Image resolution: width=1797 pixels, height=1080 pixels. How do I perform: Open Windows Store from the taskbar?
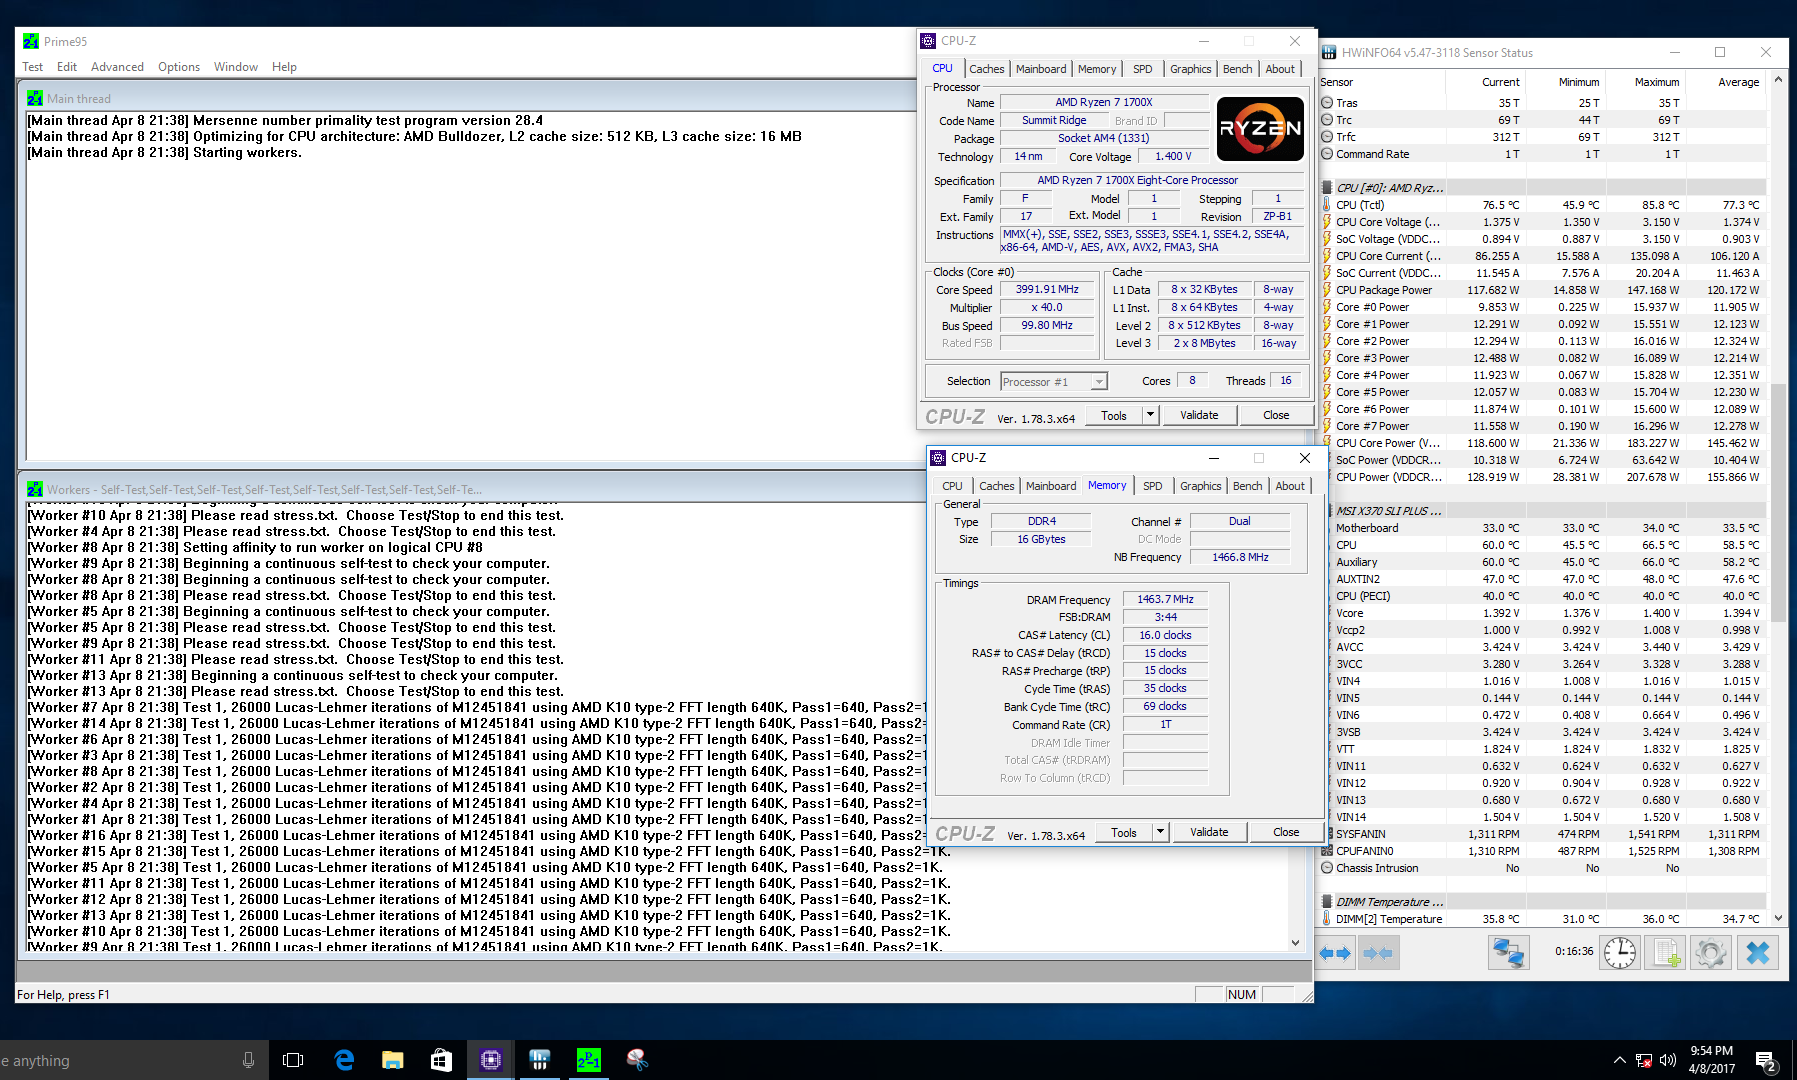pyautogui.click(x=441, y=1060)
